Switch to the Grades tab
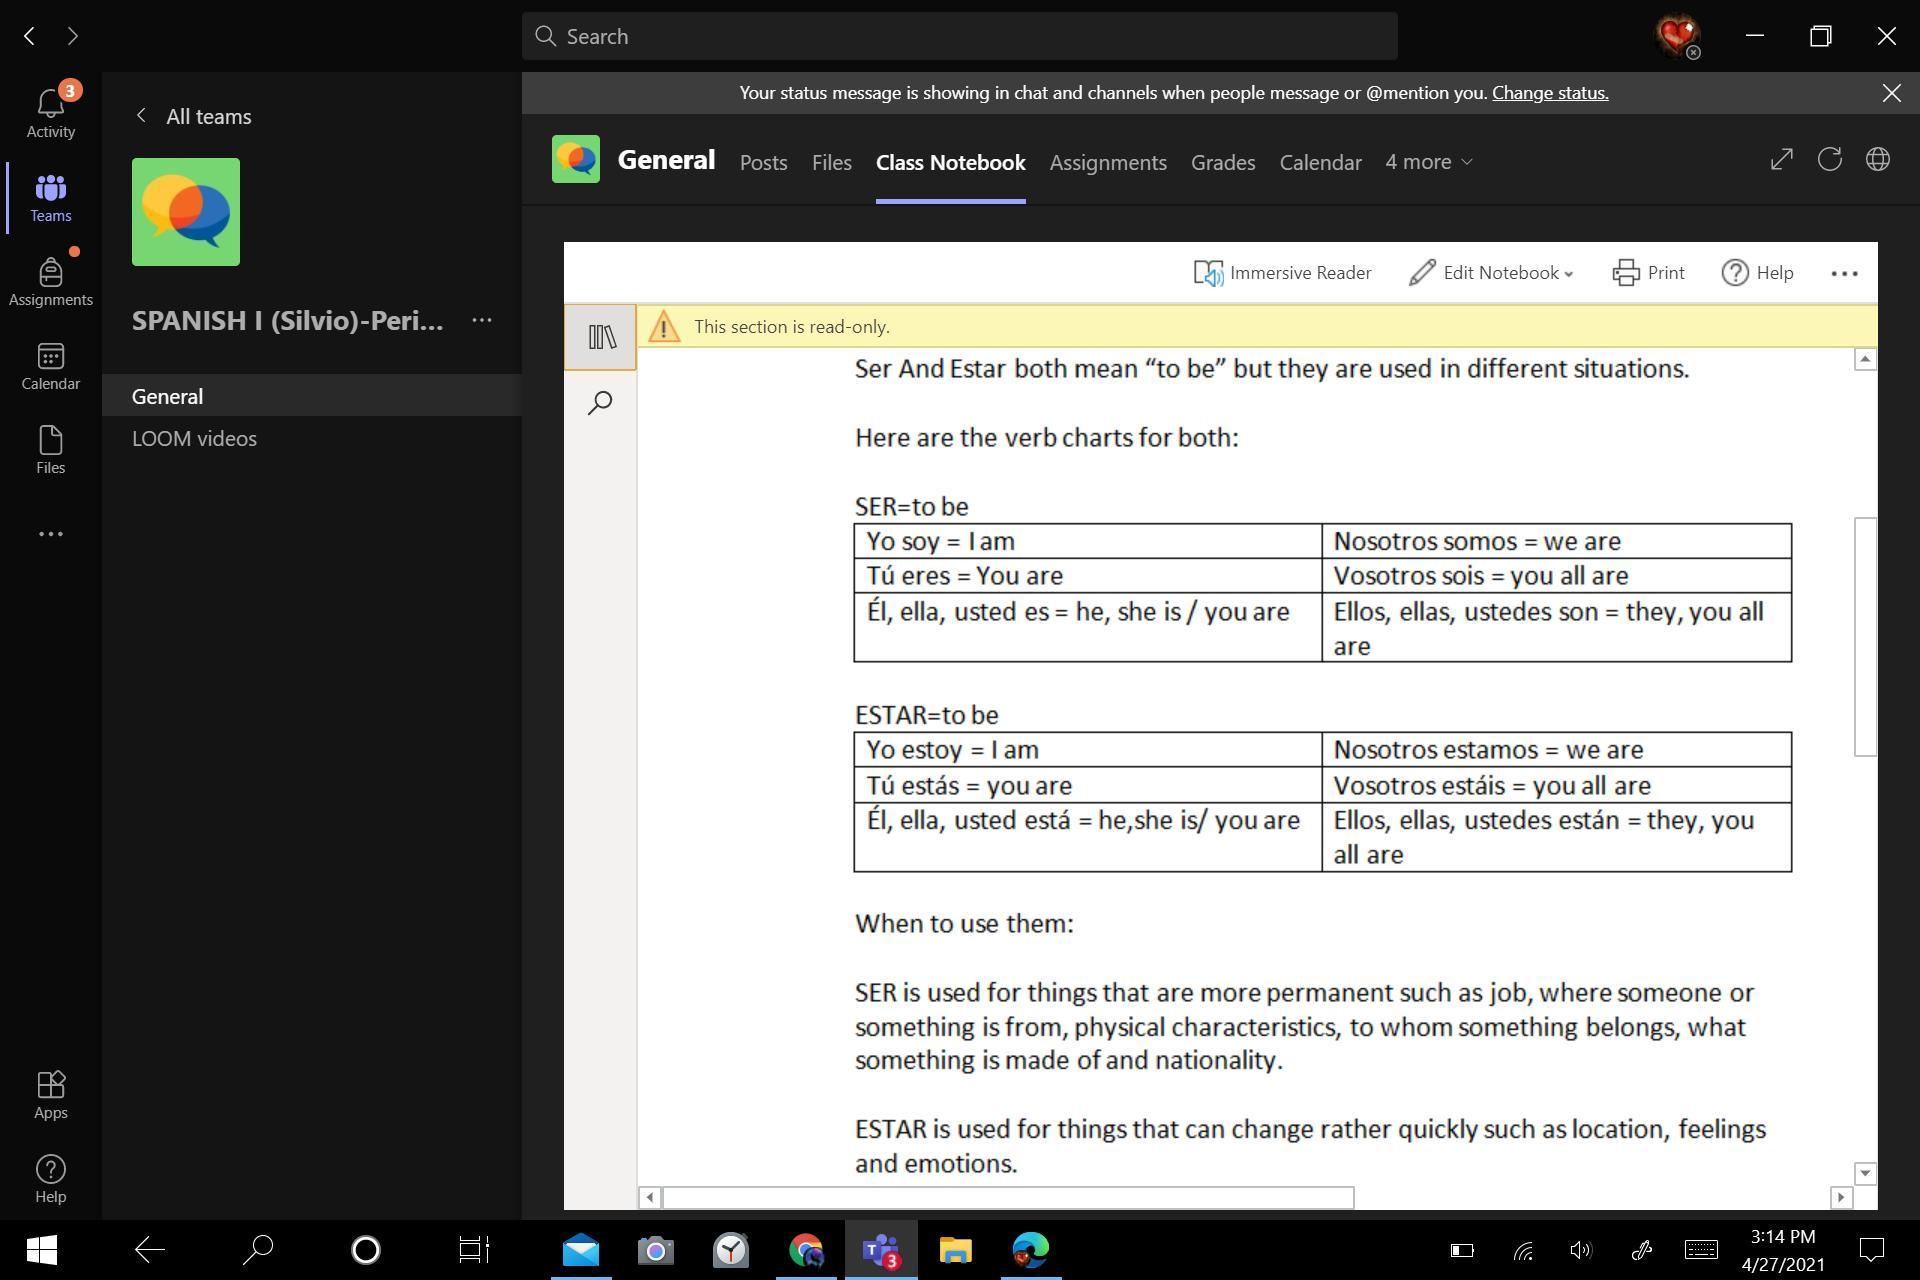This screenshot has height=1280, width=1920. pos(1222,162)
